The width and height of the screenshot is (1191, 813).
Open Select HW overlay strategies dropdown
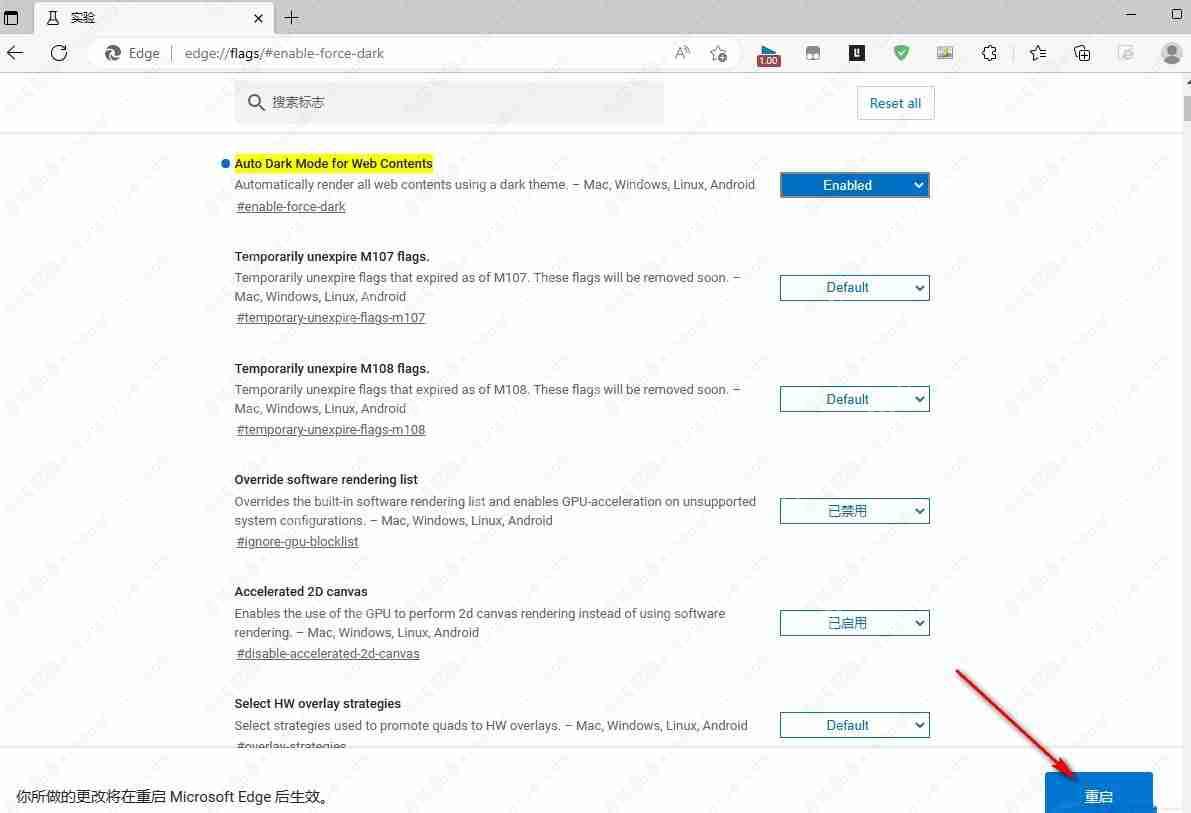point(855,725)
